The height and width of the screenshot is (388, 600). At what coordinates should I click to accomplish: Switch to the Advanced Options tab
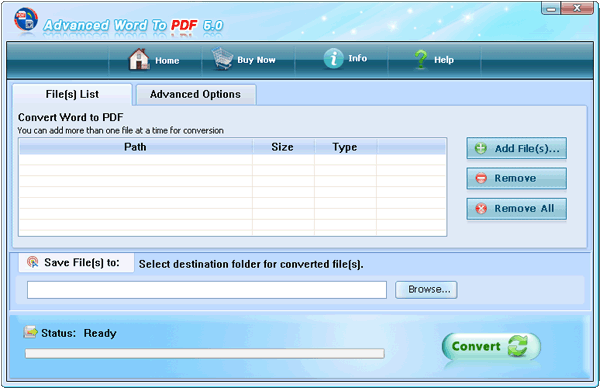point(196,94)
